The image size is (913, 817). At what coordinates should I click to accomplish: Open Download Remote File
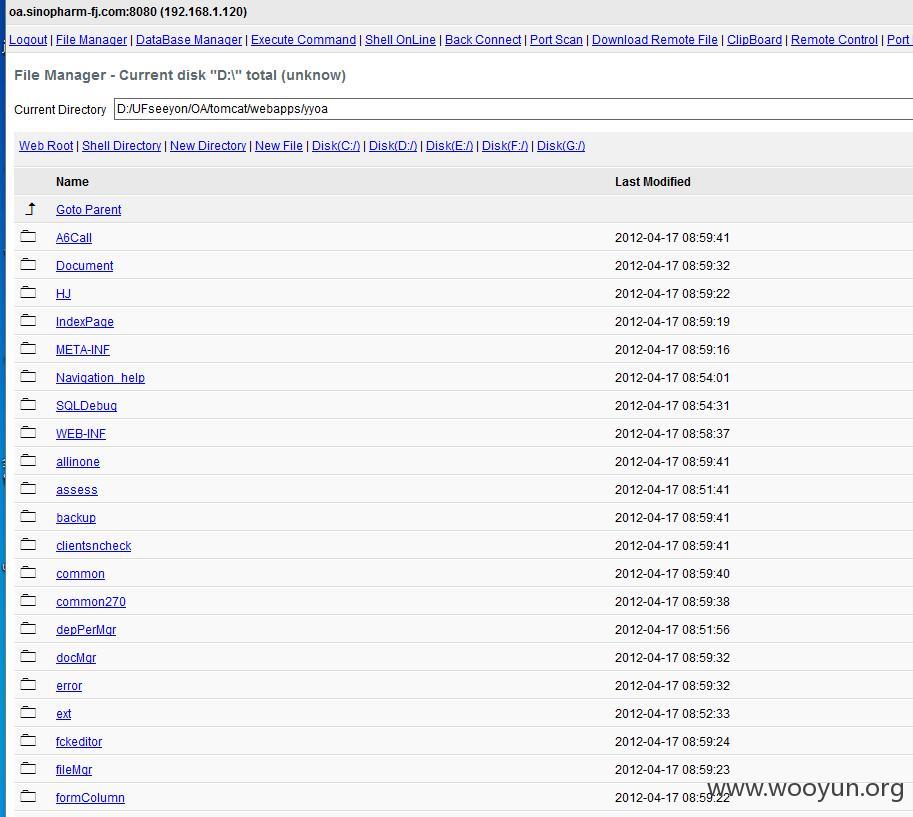click(654, 40)
